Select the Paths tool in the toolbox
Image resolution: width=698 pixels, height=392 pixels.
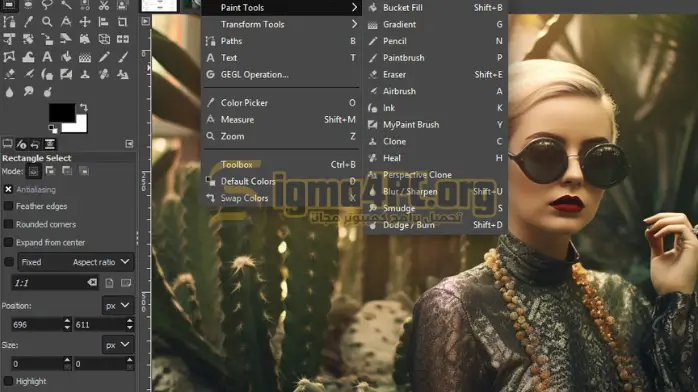click(x=9, y=22)
